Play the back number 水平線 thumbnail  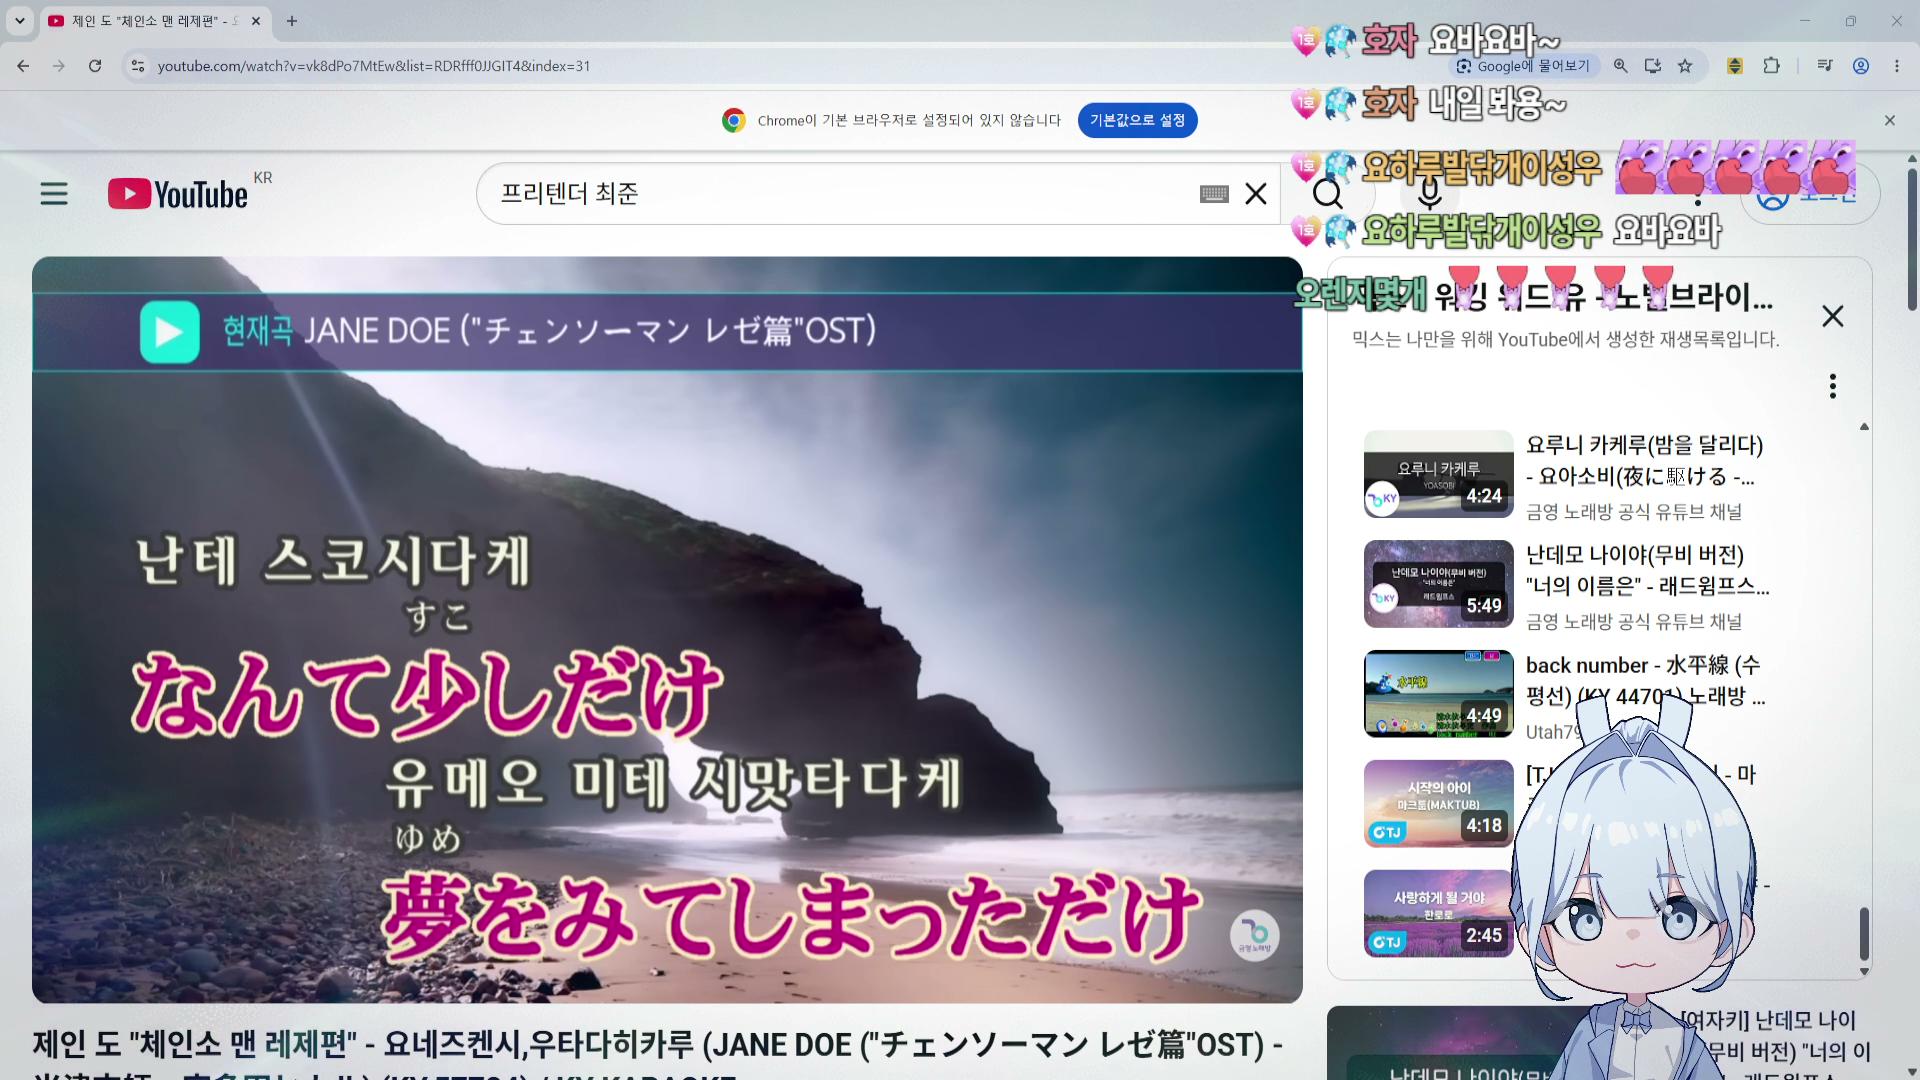1438,694
